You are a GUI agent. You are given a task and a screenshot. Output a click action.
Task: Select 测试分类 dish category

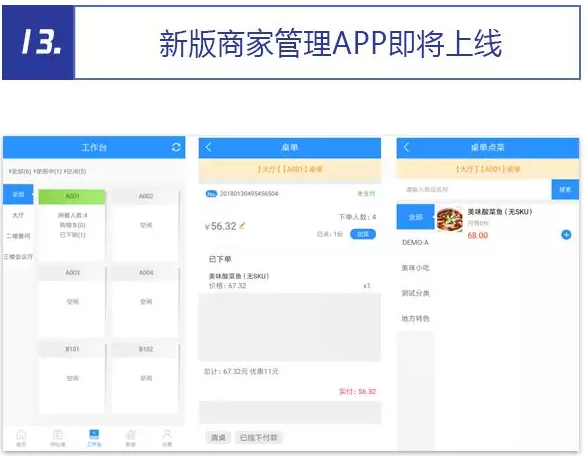(x=415, y=294)
